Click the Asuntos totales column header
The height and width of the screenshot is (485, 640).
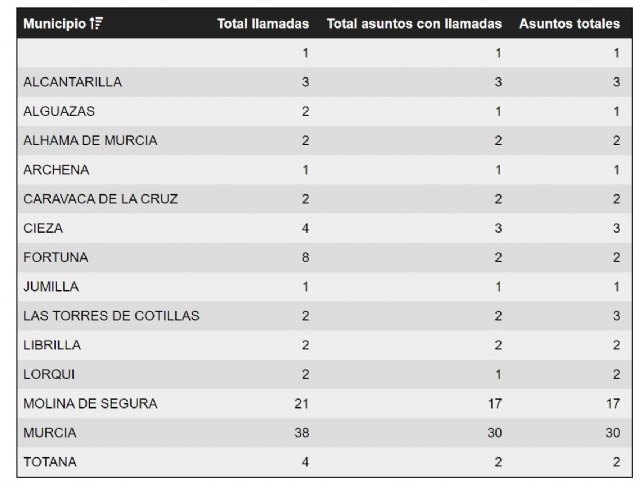pyautogui.click(x=569, y=23)
